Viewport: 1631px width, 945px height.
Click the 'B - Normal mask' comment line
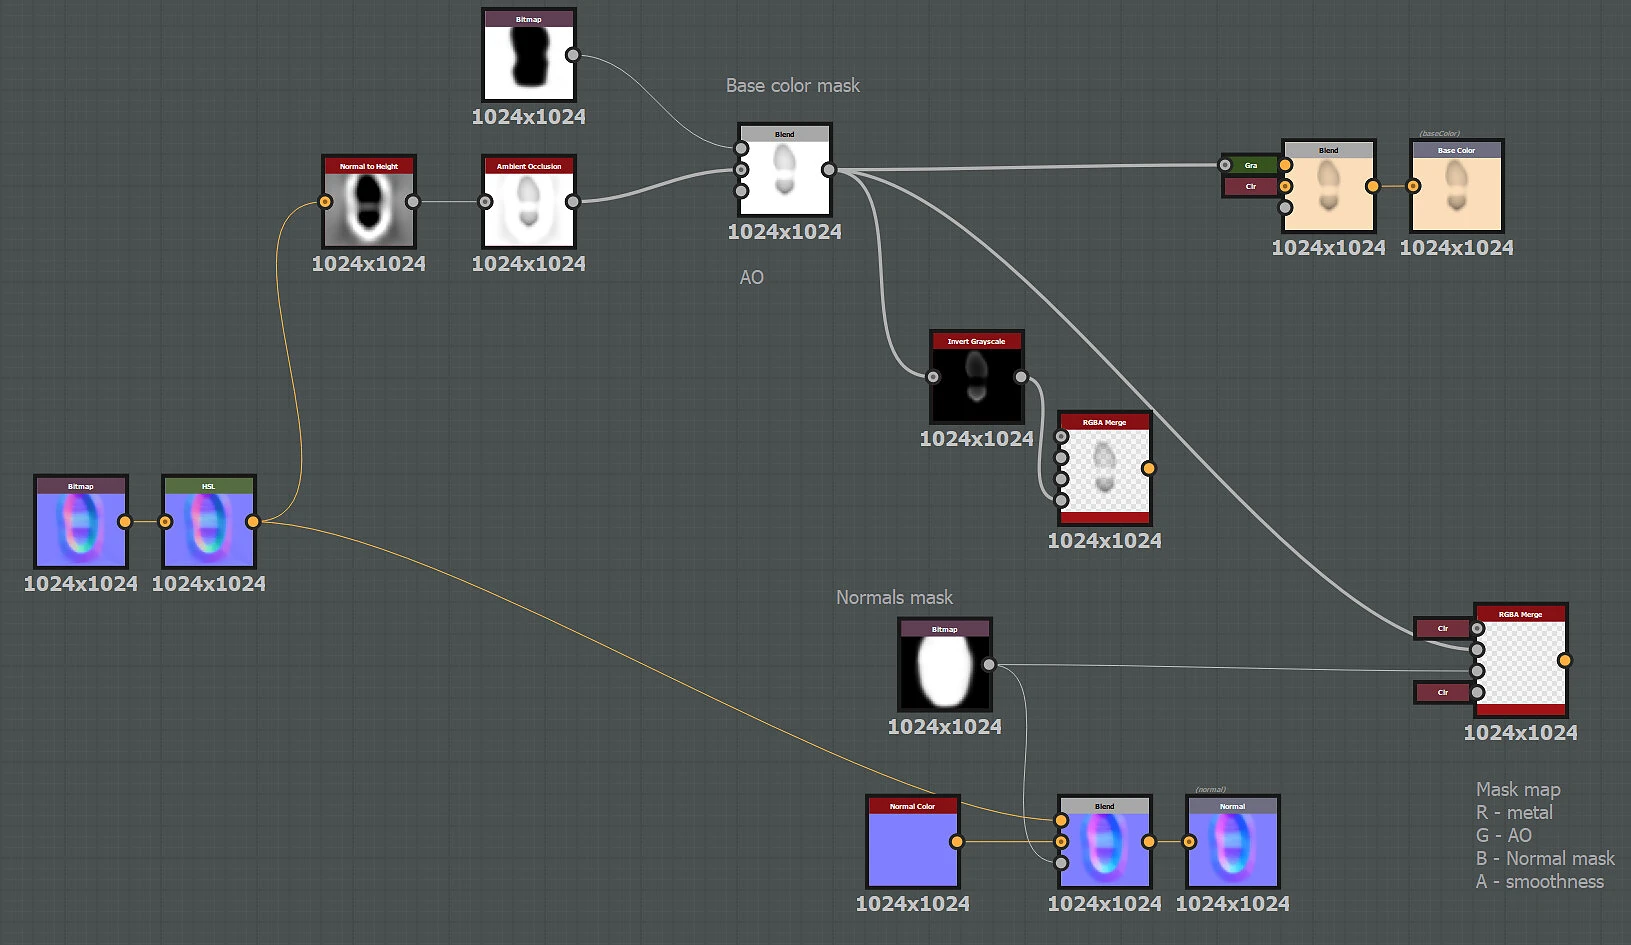point(1545,858)
